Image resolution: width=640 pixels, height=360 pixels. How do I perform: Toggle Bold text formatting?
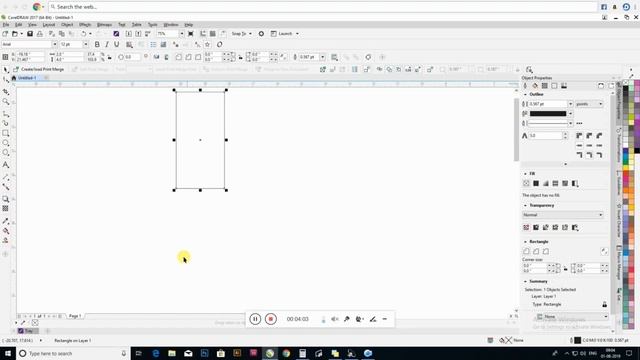click(x=97, y=44)
